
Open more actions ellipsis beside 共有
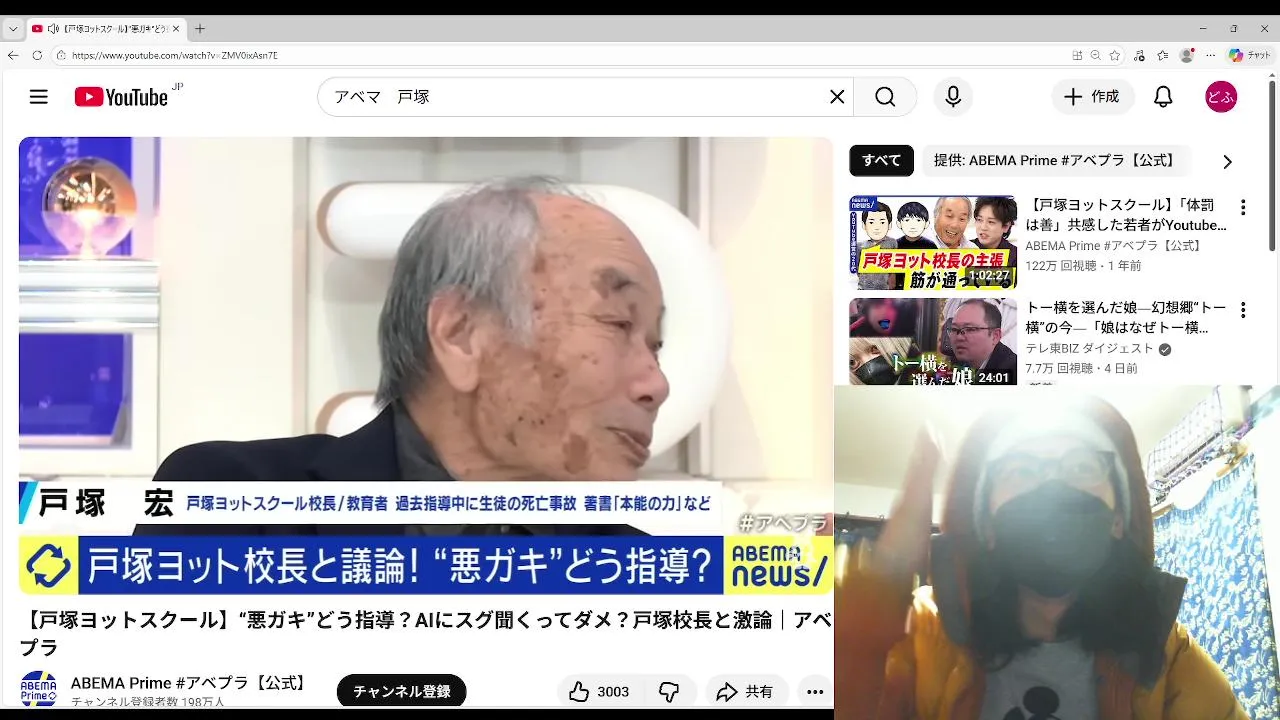tap(815, 692)
